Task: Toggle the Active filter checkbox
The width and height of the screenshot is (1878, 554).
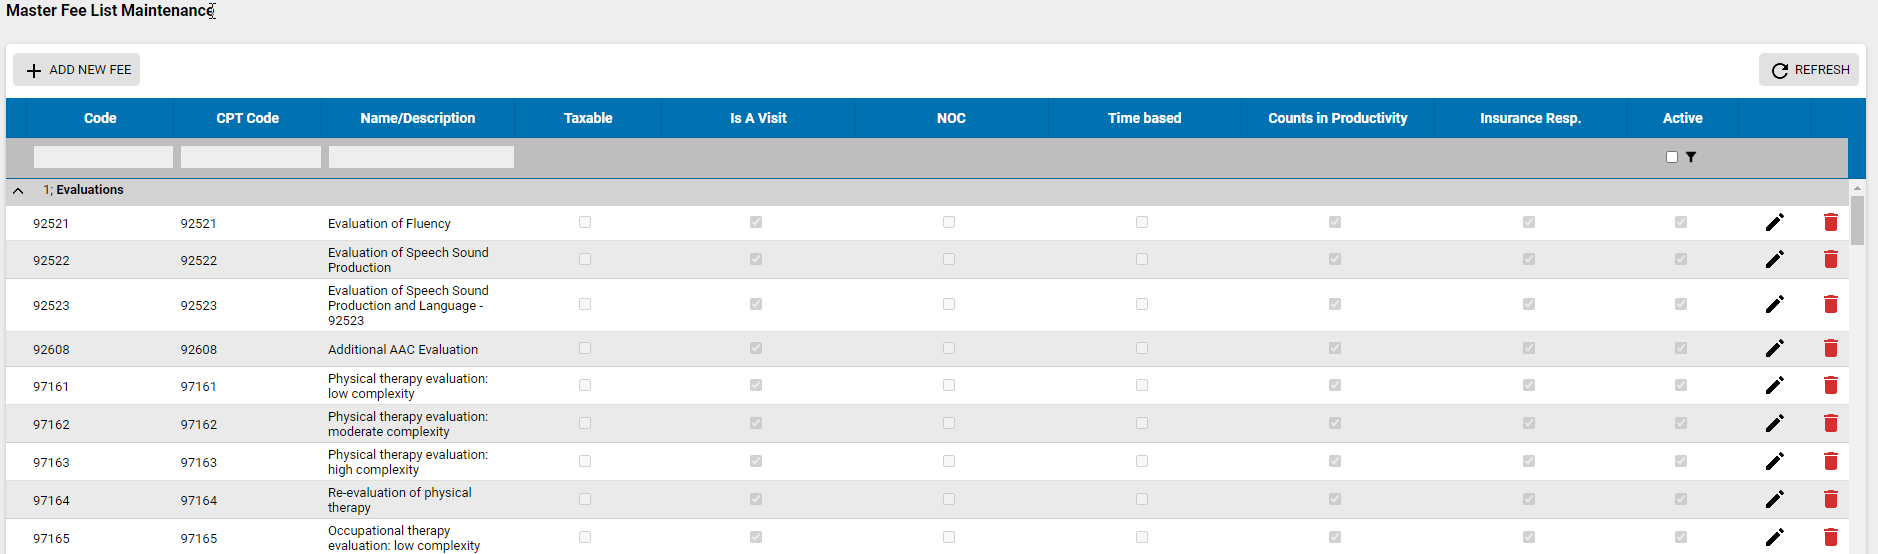Action: tap(1672, 157)
